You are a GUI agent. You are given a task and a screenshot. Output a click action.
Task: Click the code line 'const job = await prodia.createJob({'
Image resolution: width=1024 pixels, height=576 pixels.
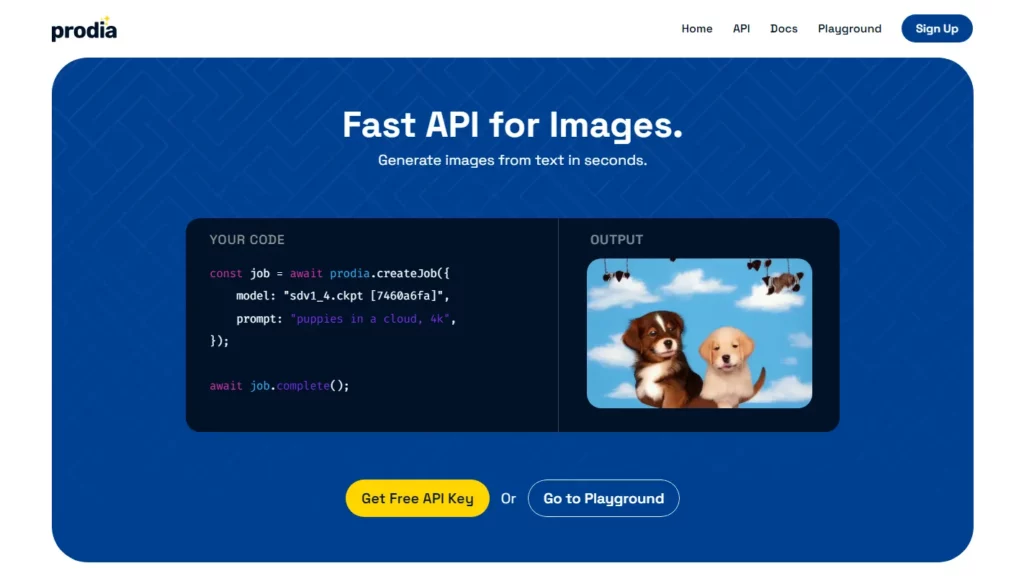click(x=330, y=274)
